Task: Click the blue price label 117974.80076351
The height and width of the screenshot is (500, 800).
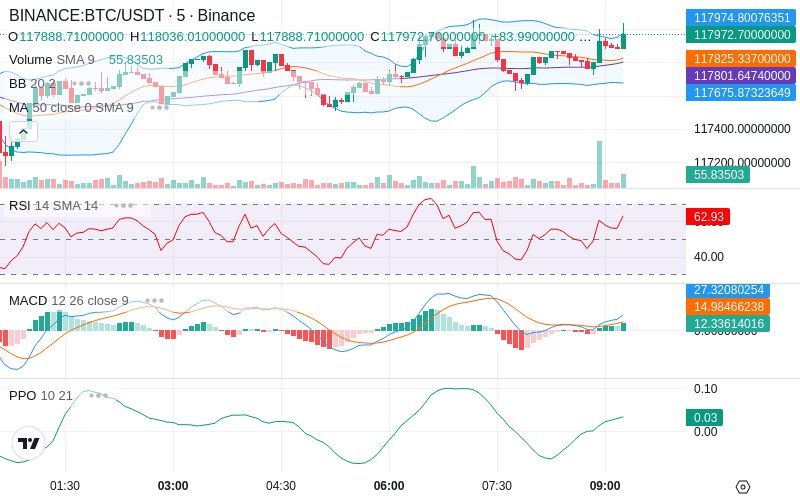Action: [741, 17]
